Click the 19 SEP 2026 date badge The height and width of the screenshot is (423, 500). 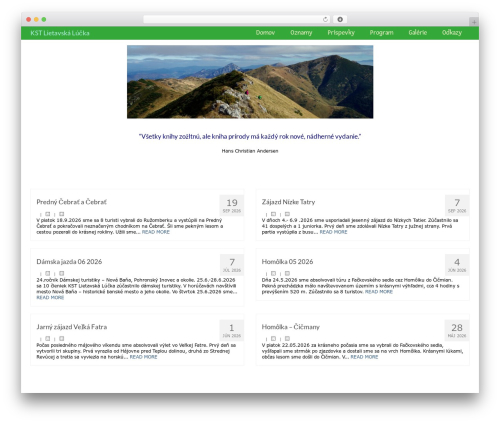[x=232, y=206]
